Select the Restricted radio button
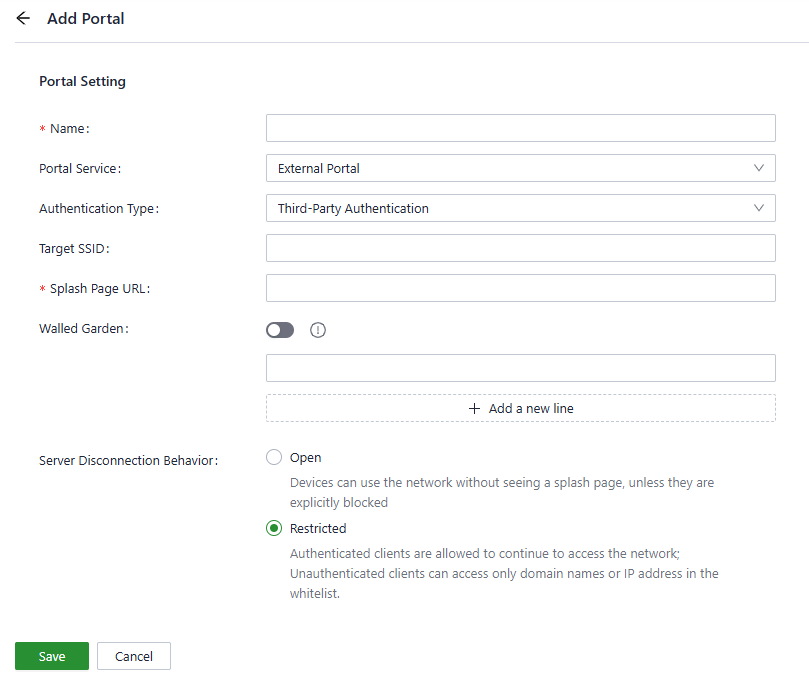 tap(274, 528)
